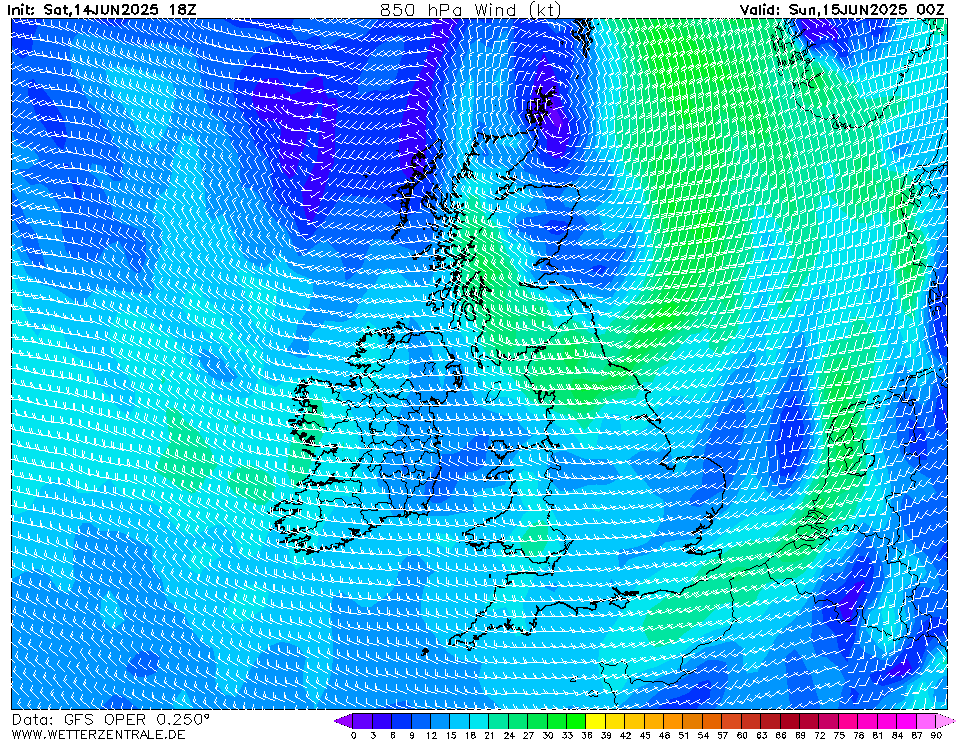
Task: Click the 'Data: GFS OPER 0.250°' label
Action: click(x=111, y=719)
